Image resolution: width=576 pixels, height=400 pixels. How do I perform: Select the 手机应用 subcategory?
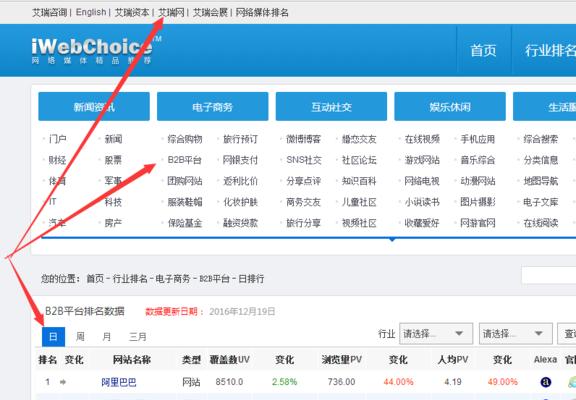478,139
